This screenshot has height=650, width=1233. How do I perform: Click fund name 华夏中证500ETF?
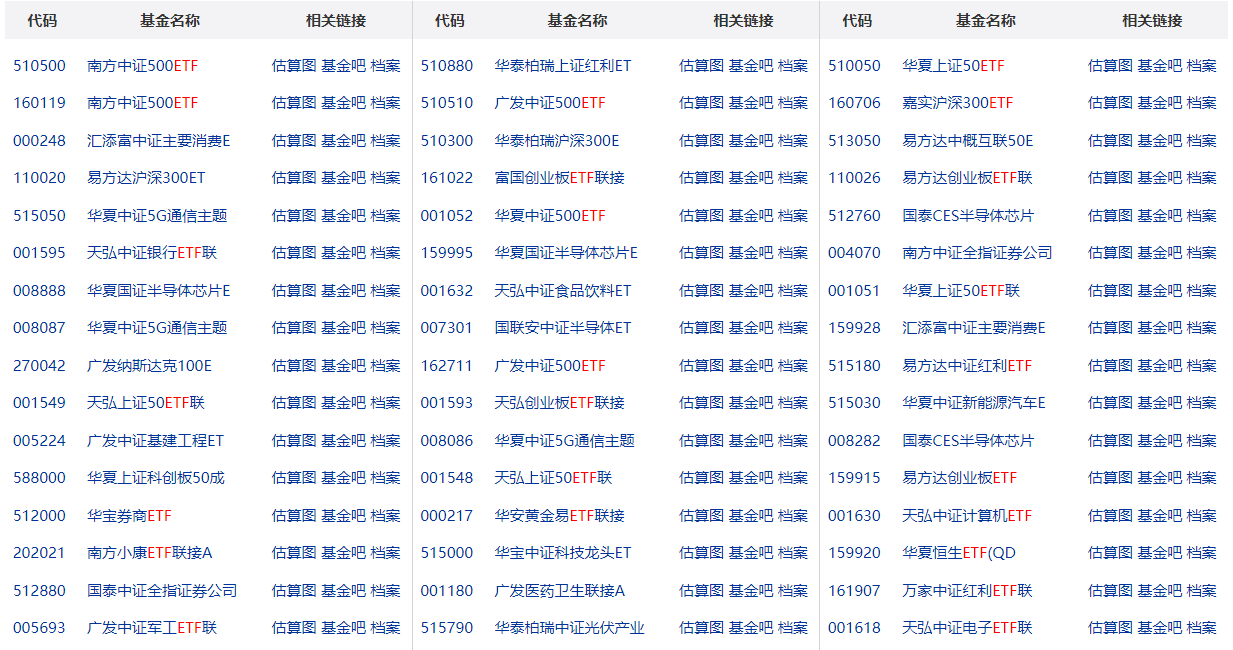[550, 216]
